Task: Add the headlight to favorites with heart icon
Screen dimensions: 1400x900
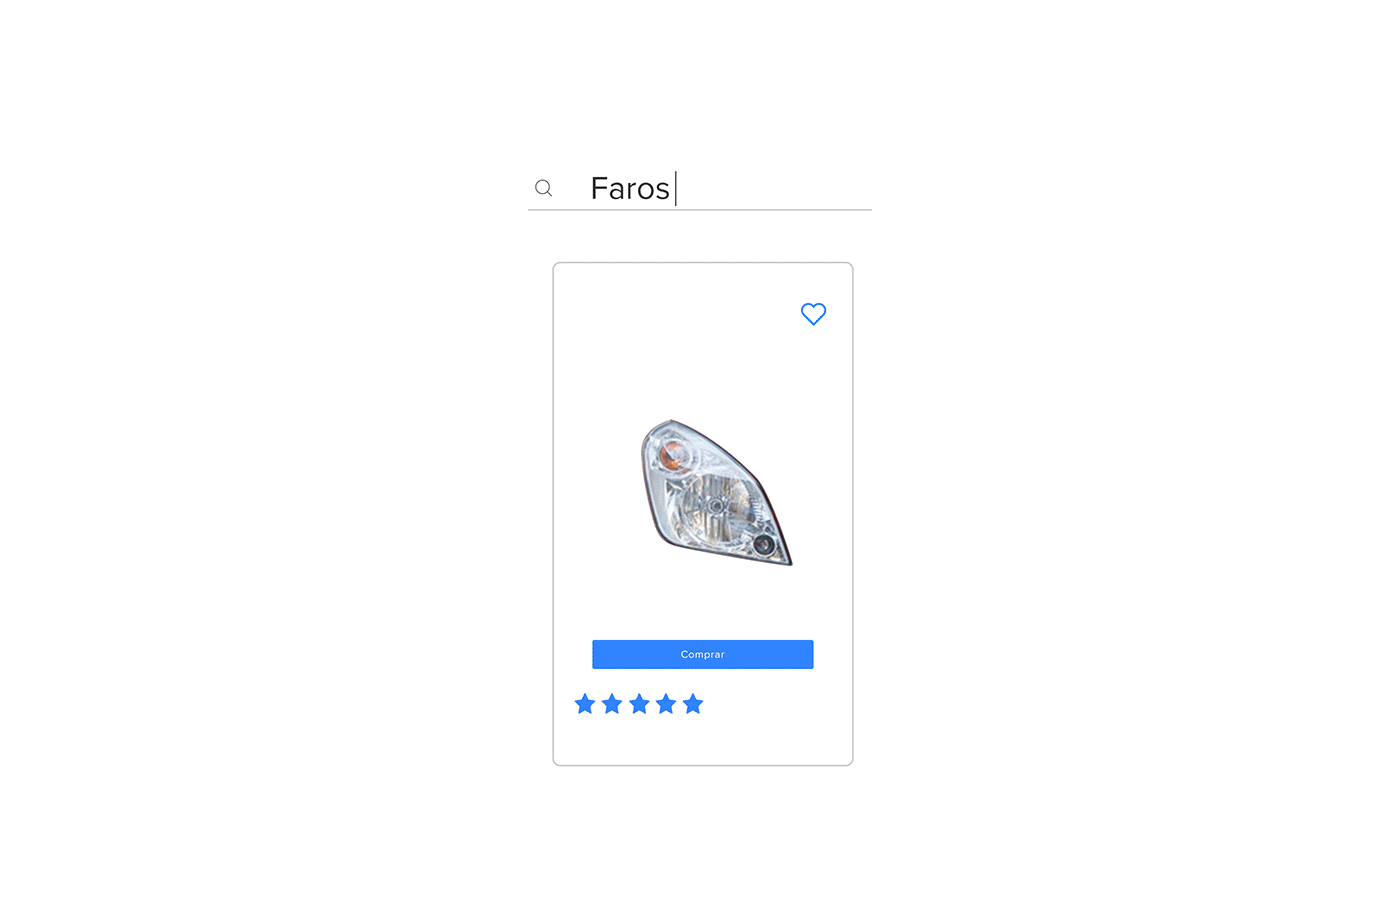Action: point(814,314)
